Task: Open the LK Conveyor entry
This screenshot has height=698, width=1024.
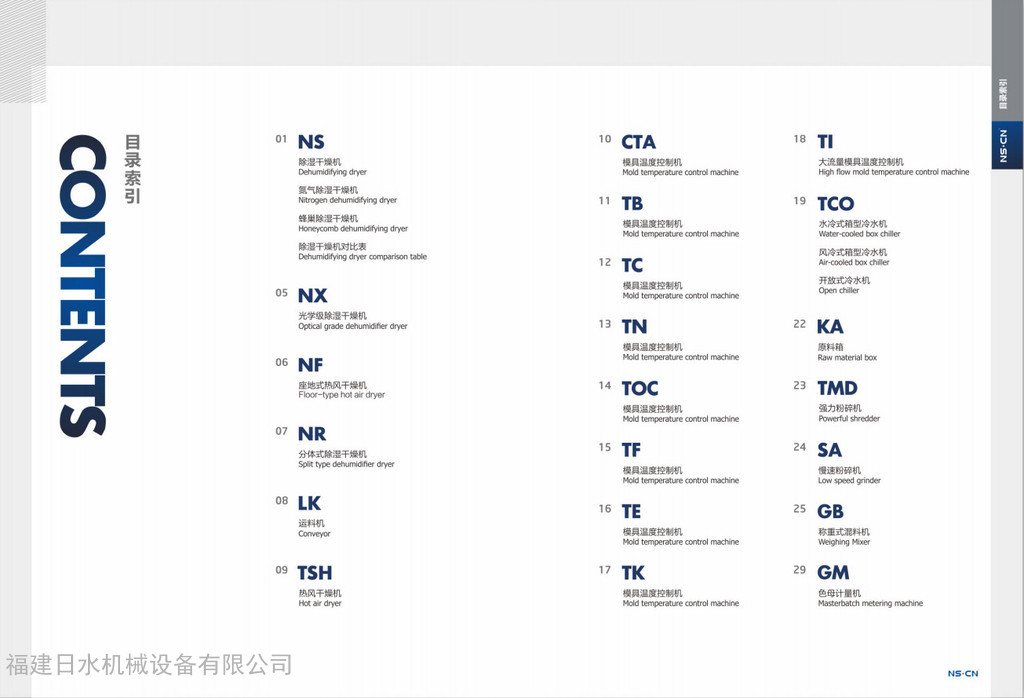Action: coord(309,504)
